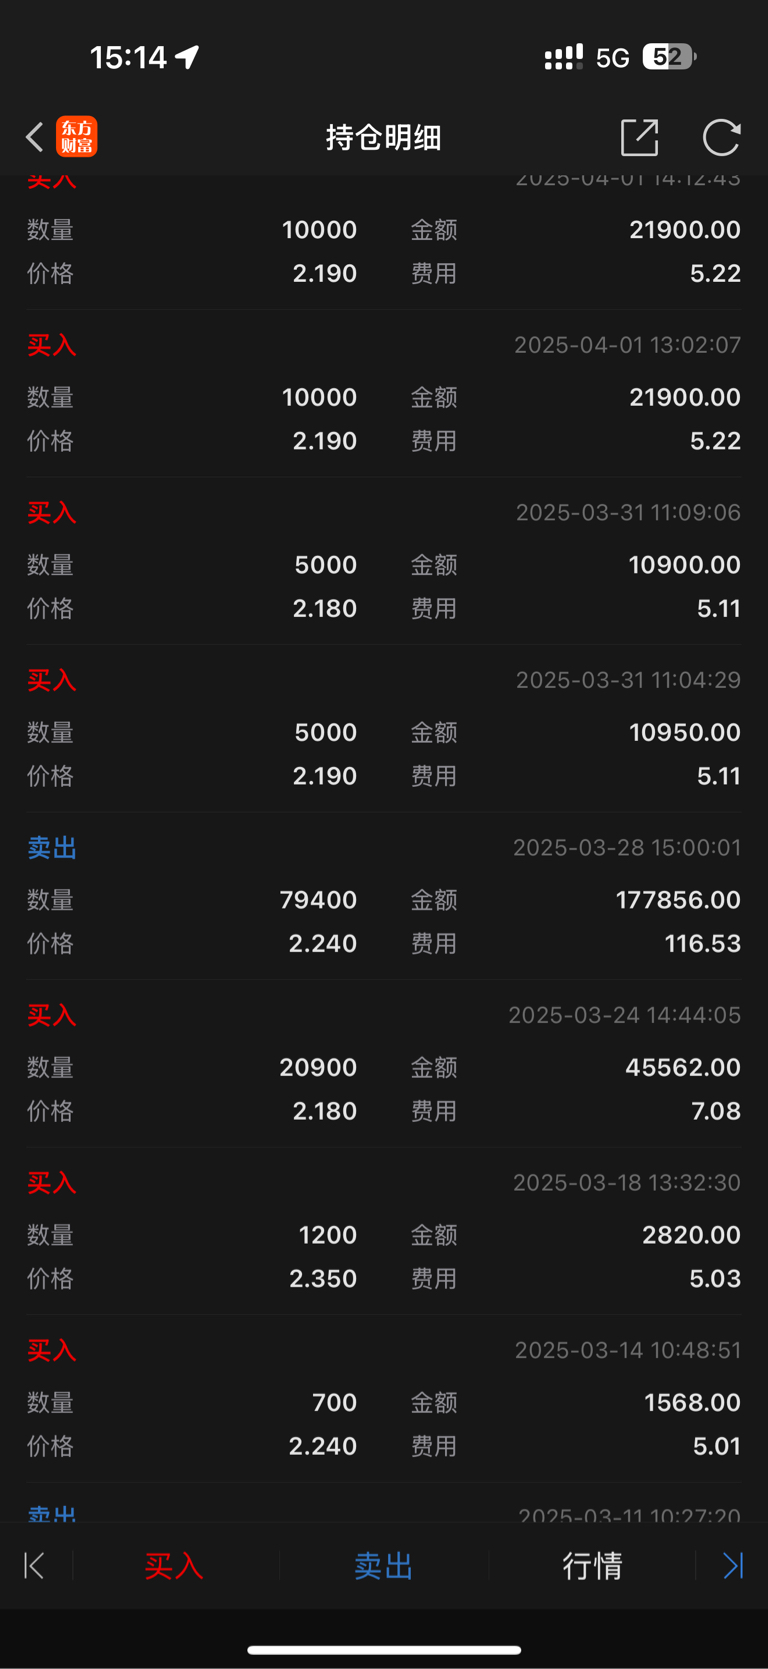Jump to first stock with left skip icon
The width and height of the screenshot is (768, 1669).
point(34,1565)
